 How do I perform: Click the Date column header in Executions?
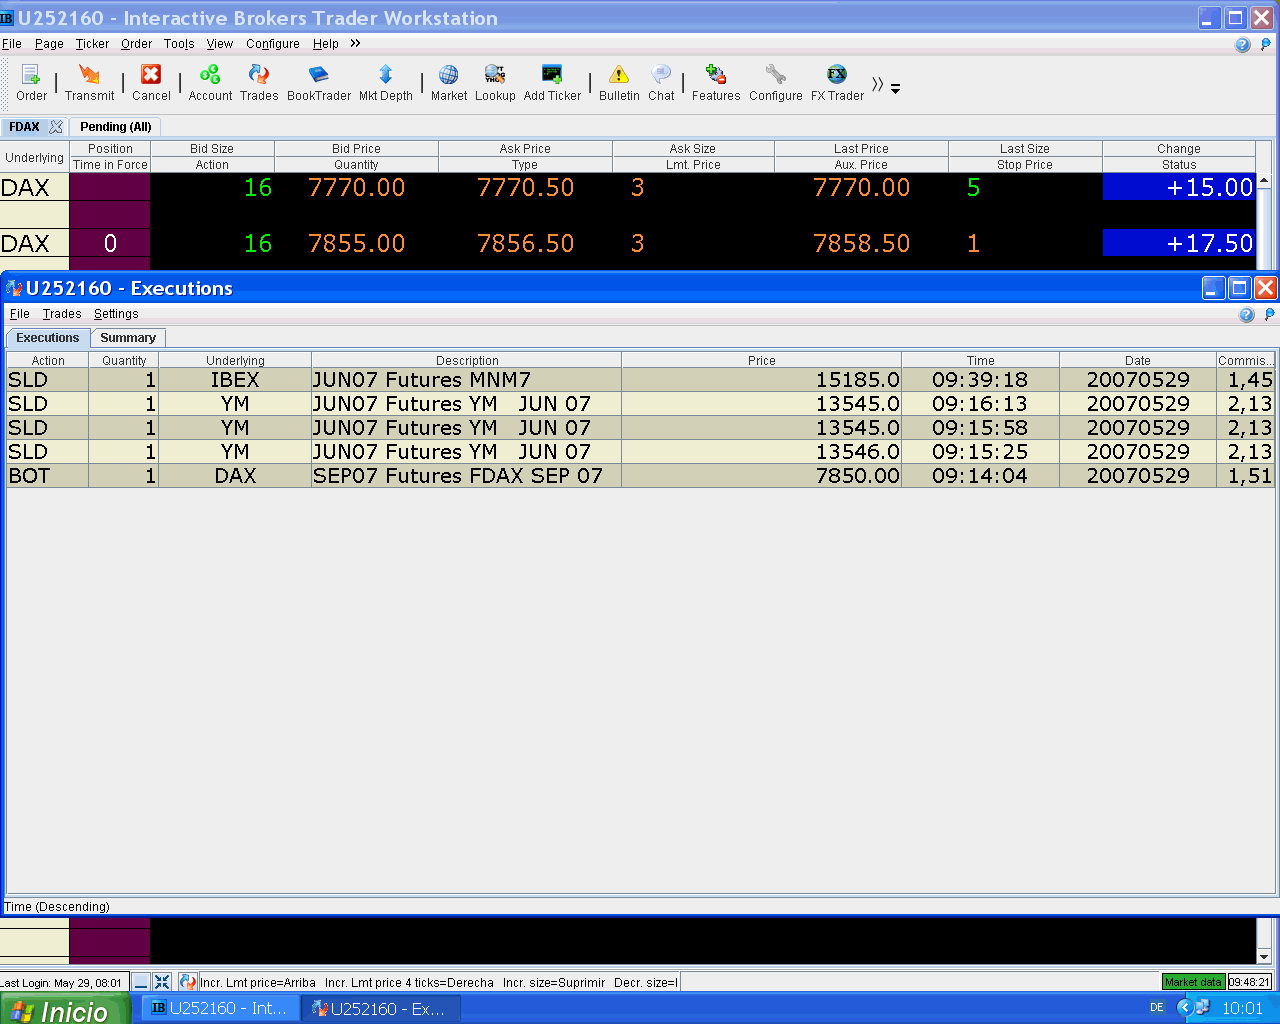point(1138,360)
